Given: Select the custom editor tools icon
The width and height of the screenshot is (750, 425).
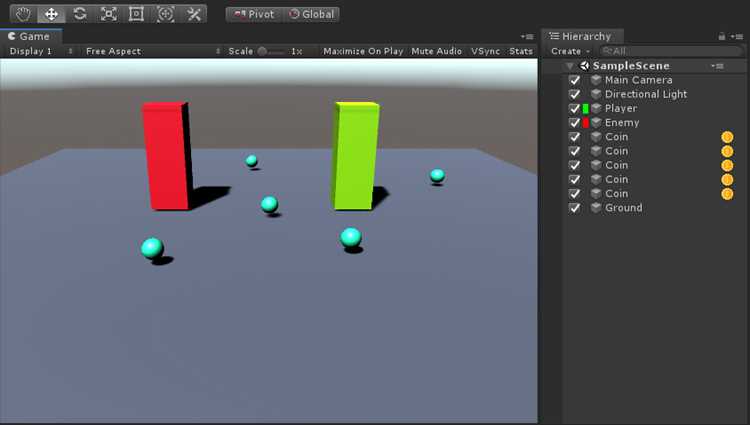Looking at the screenshot, I should [x=194, y=14].
